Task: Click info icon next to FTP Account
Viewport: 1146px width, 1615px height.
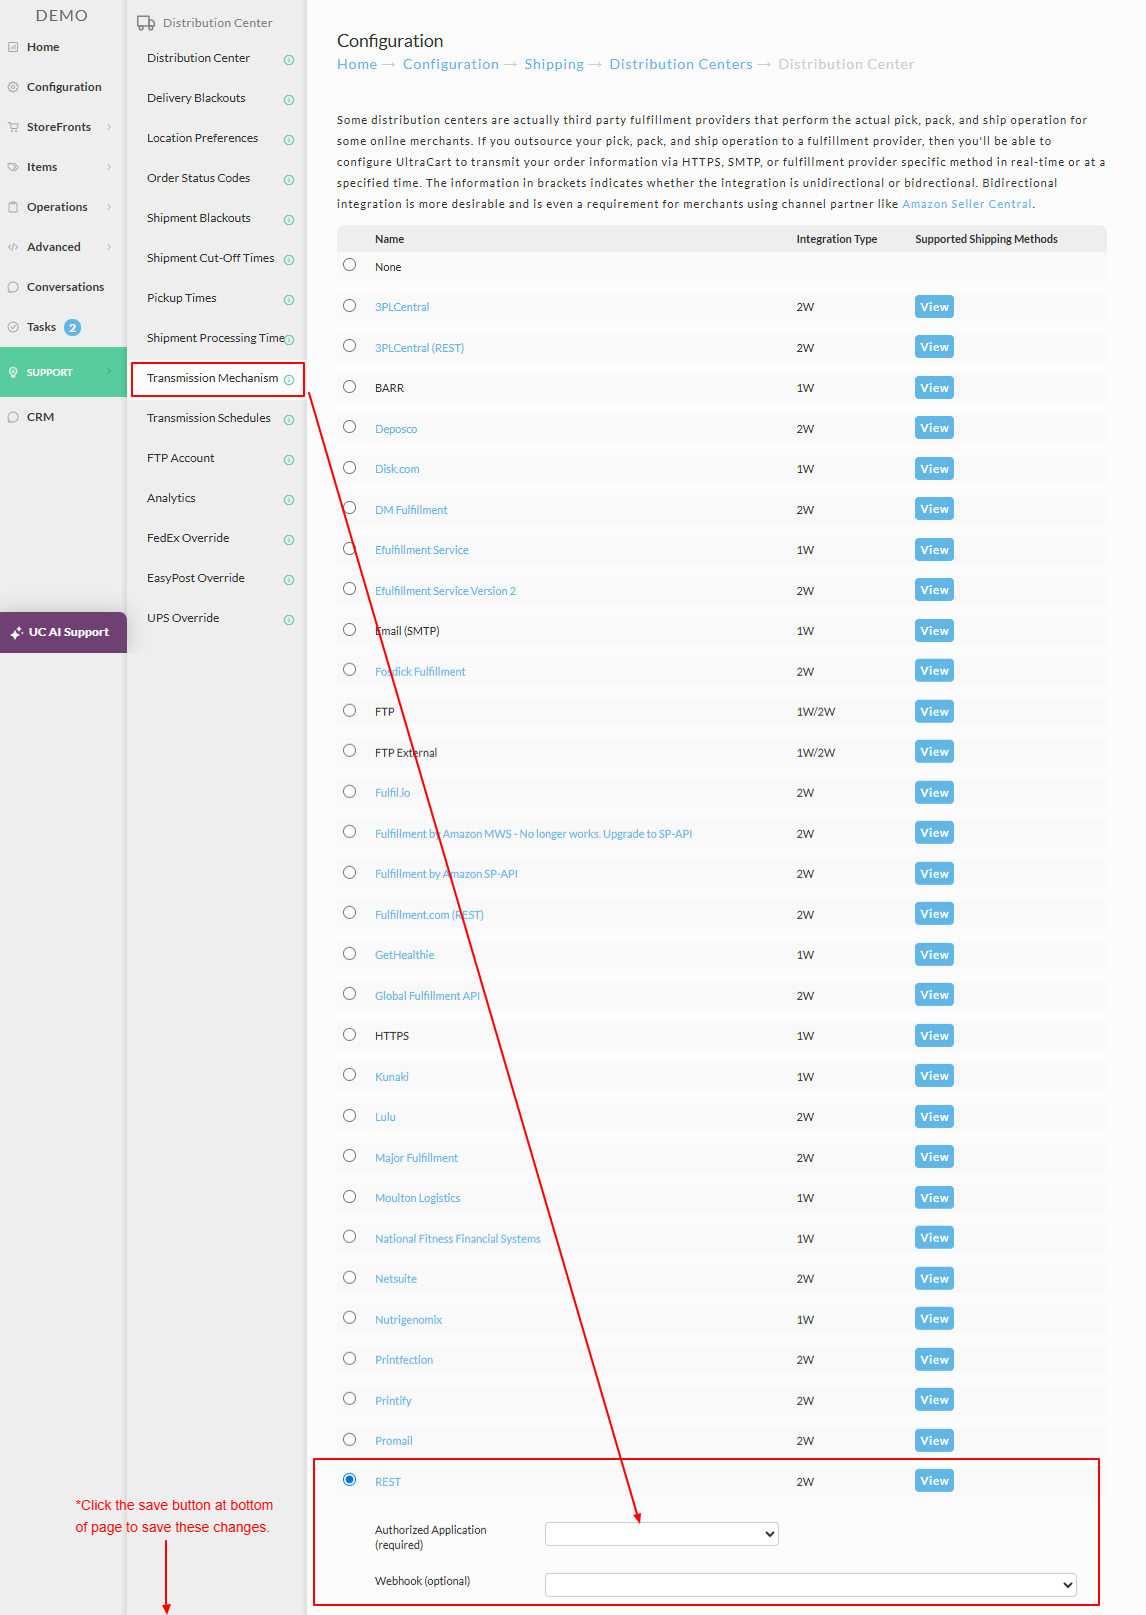Action: [x=289, y=460]
